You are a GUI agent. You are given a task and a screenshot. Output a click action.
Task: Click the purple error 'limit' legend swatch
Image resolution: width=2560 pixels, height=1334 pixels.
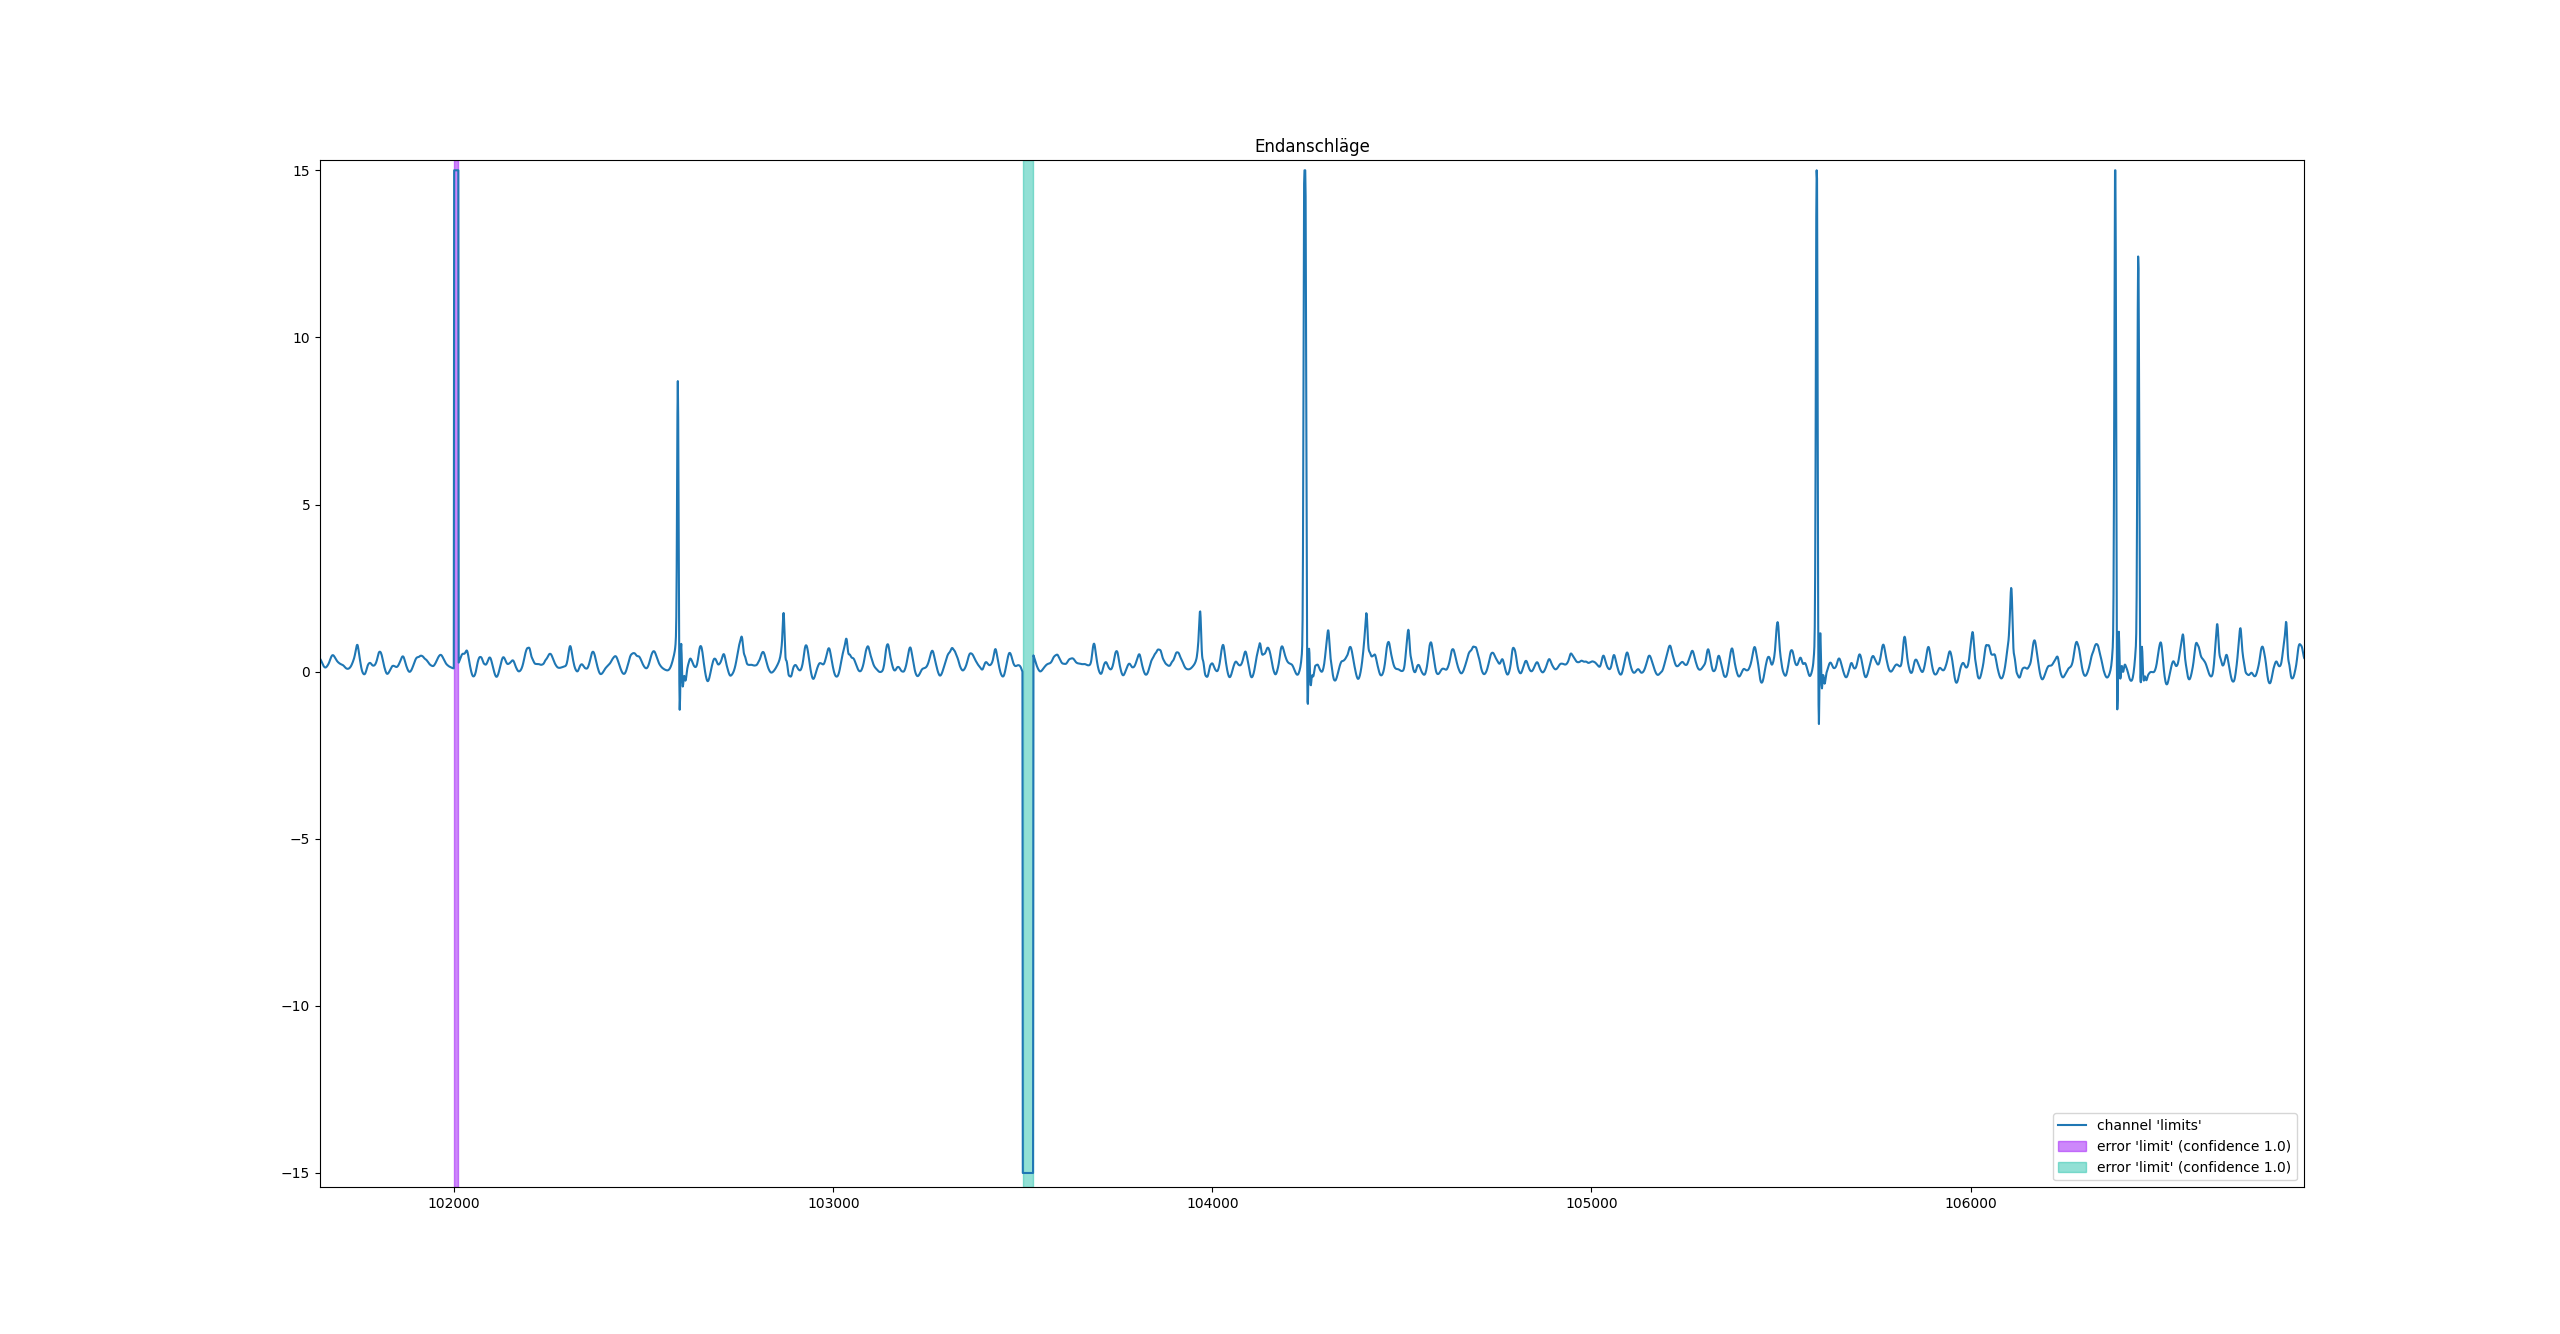coord(2072,1146)
